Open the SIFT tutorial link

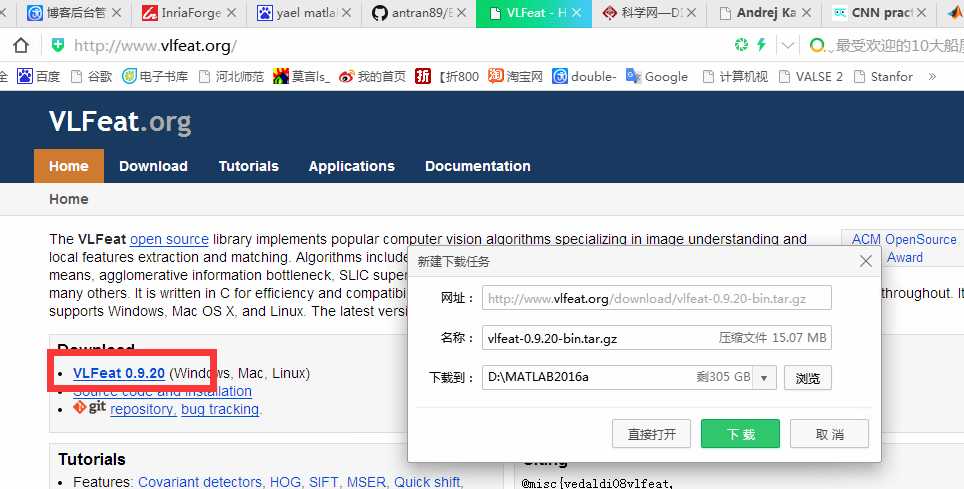[323, 482]
